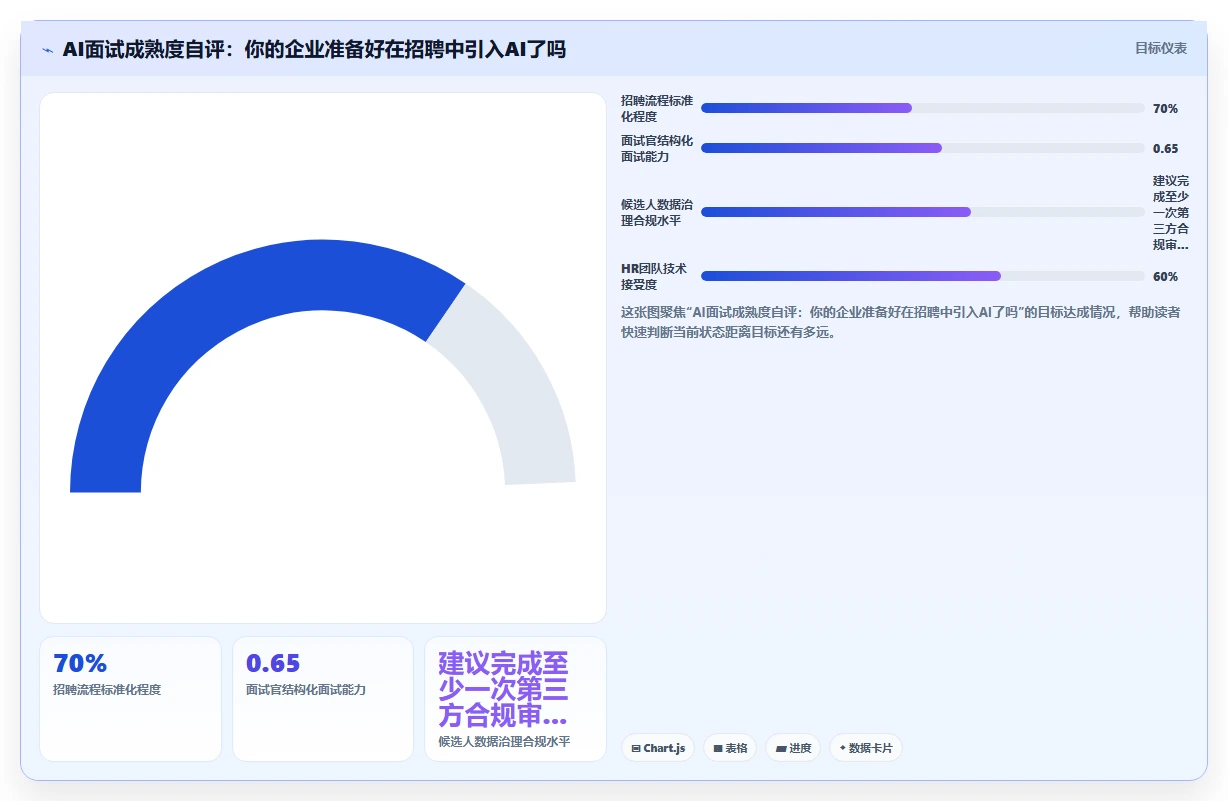Click the 70% data card
The image size is (1228, 801).
(130, 699)
